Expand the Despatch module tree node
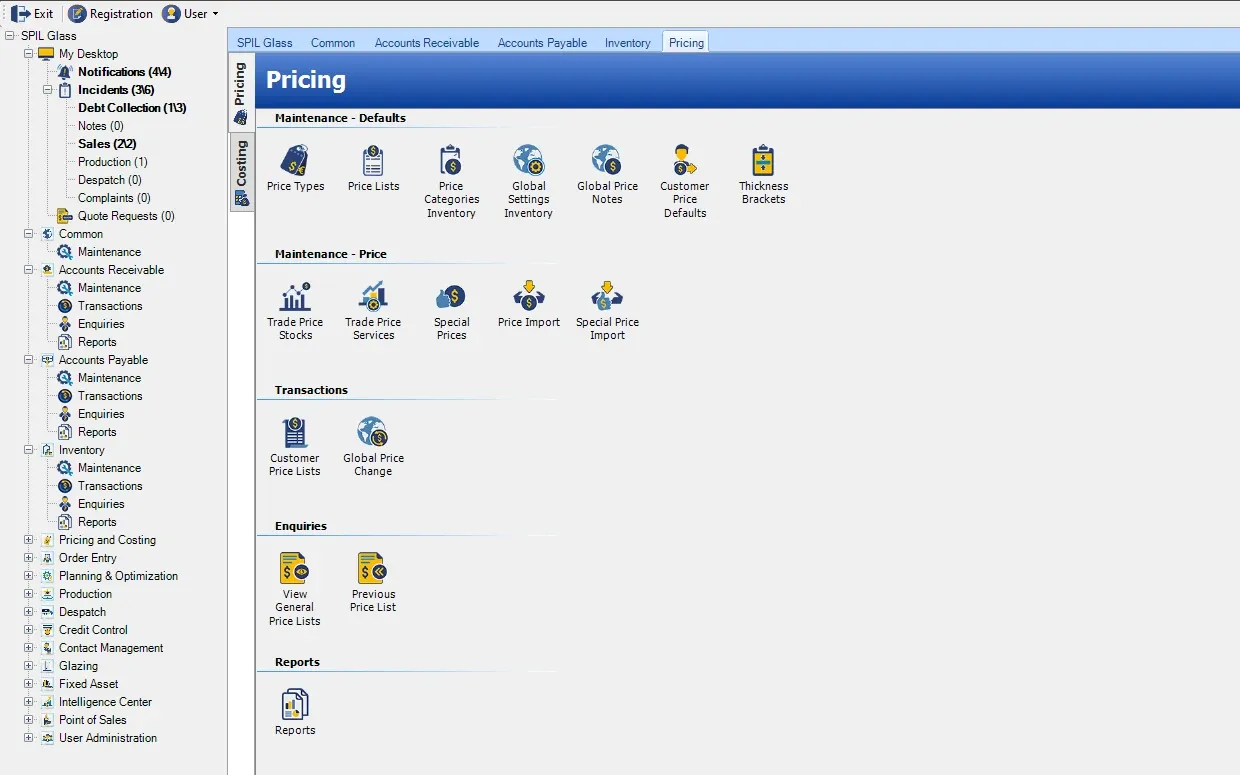The height and width of the screenshot is (775, 1240). click(29, 612)
